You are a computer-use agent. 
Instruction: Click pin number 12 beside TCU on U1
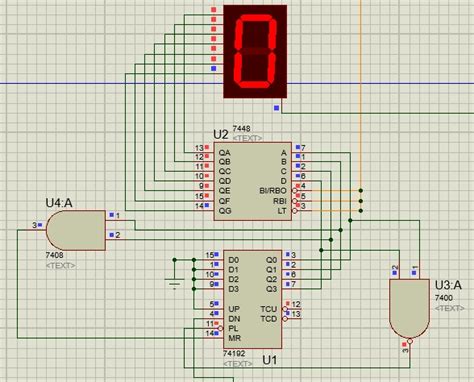(x=296, y=304)
